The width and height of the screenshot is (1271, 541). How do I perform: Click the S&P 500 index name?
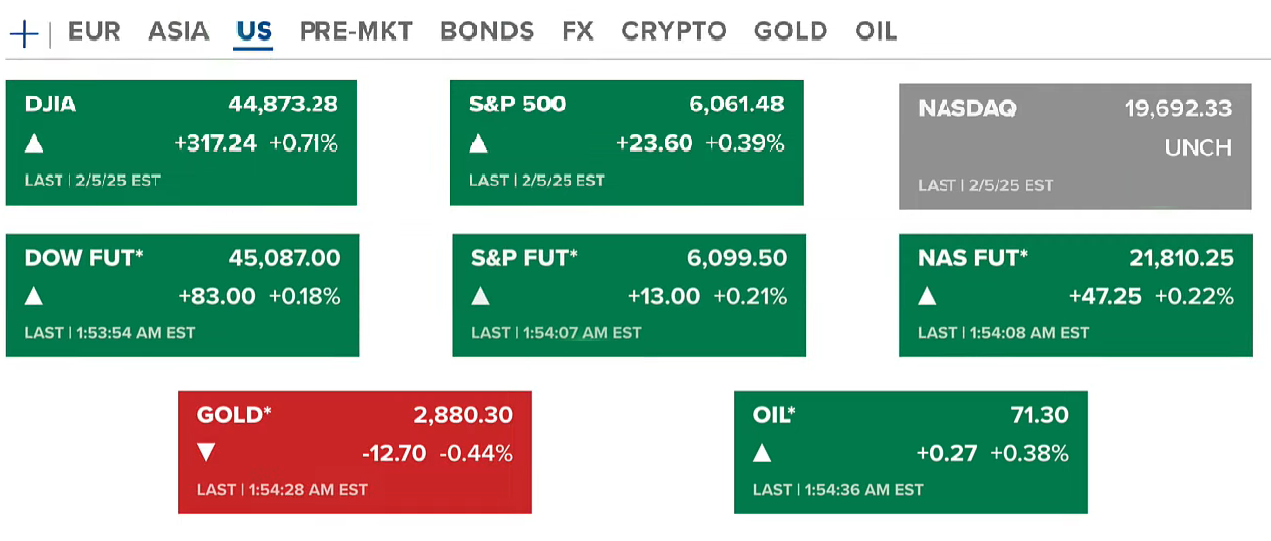coord(517,104)
